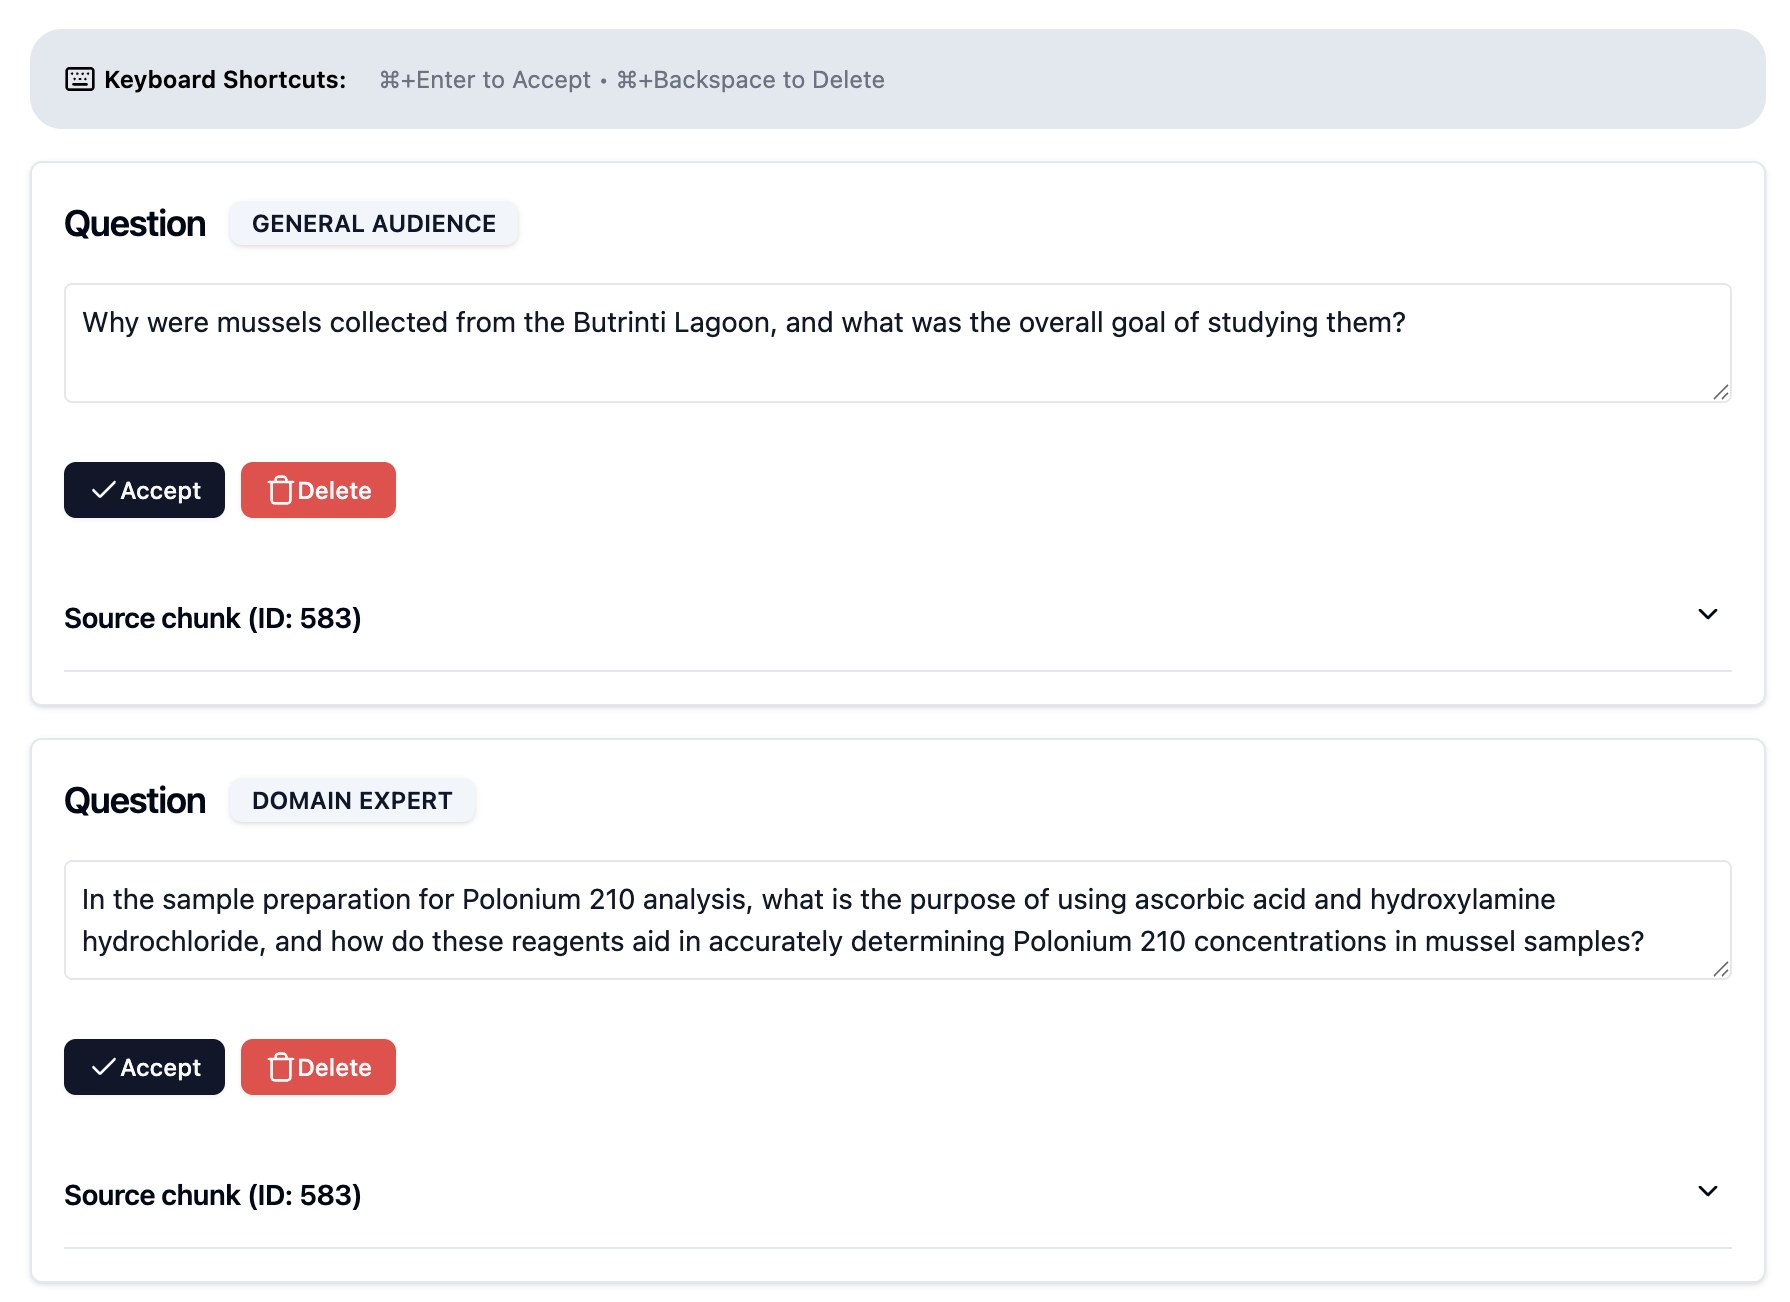Click the ⌘+Backspace to Delete hint text
The image size is (1790, 1302).
750,80
